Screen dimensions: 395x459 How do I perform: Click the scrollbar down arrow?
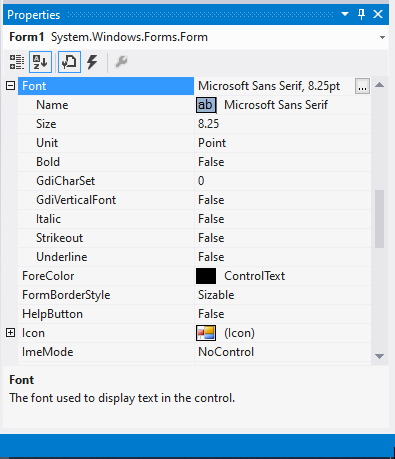[x=379, y=356]
